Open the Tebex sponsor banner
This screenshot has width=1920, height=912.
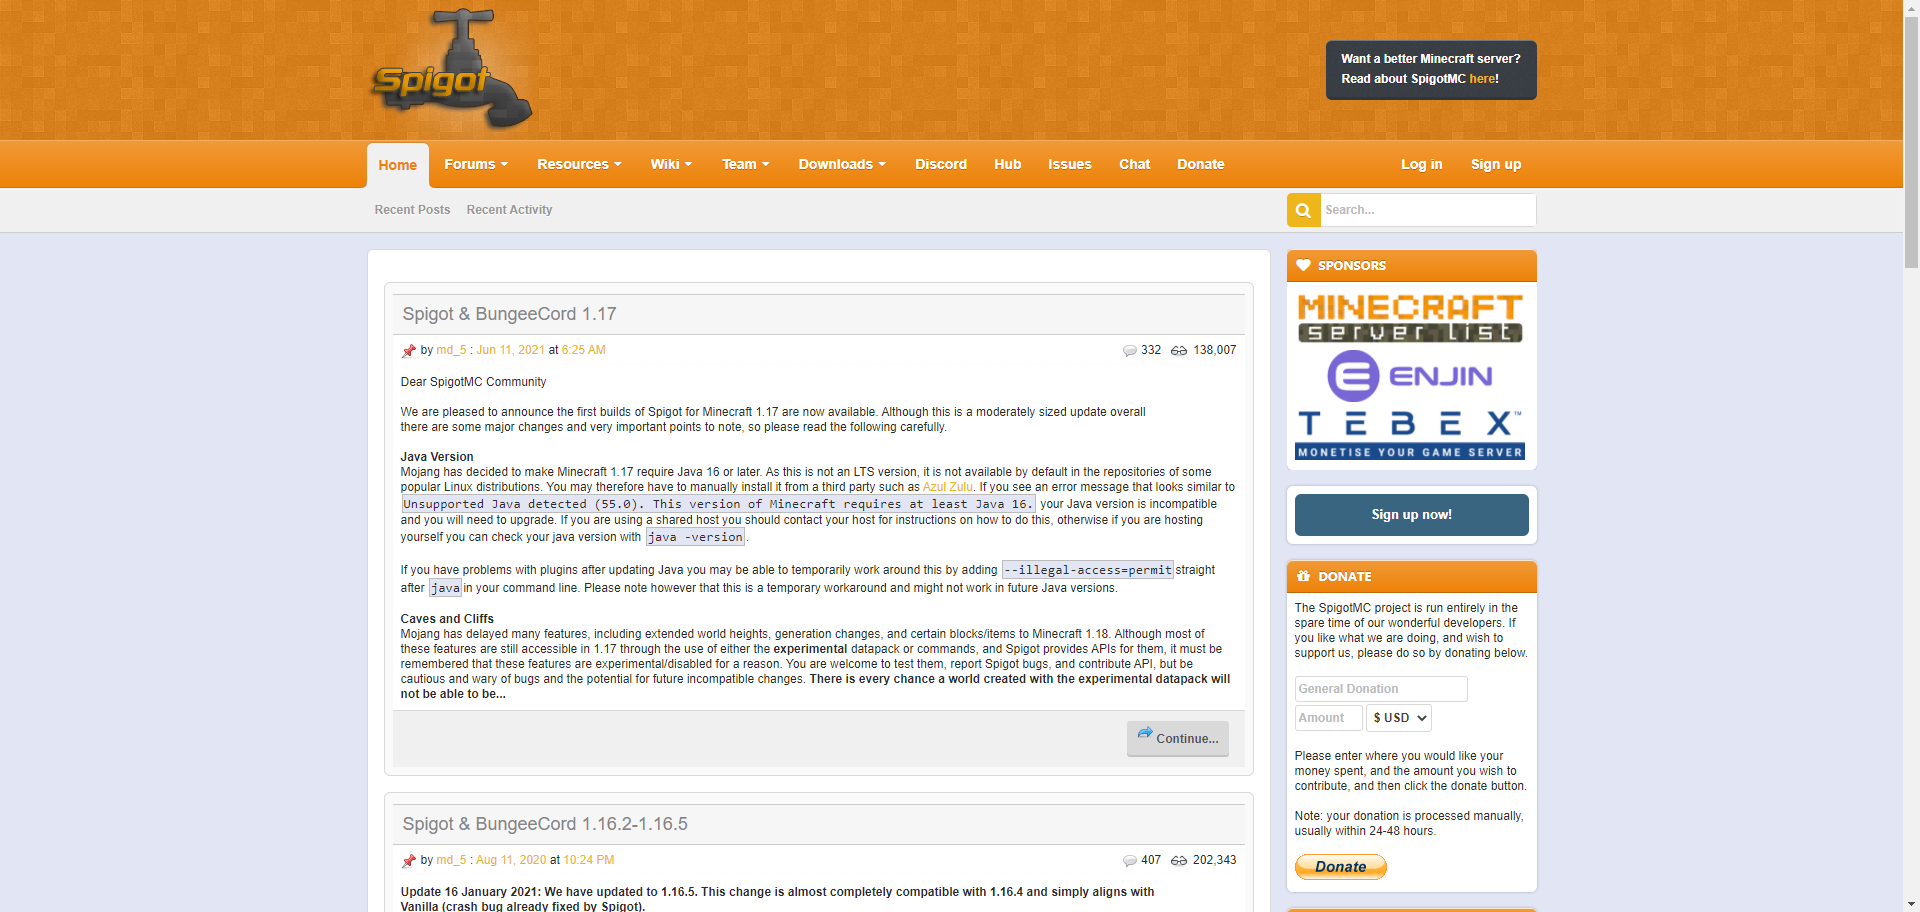point(1410,435)
